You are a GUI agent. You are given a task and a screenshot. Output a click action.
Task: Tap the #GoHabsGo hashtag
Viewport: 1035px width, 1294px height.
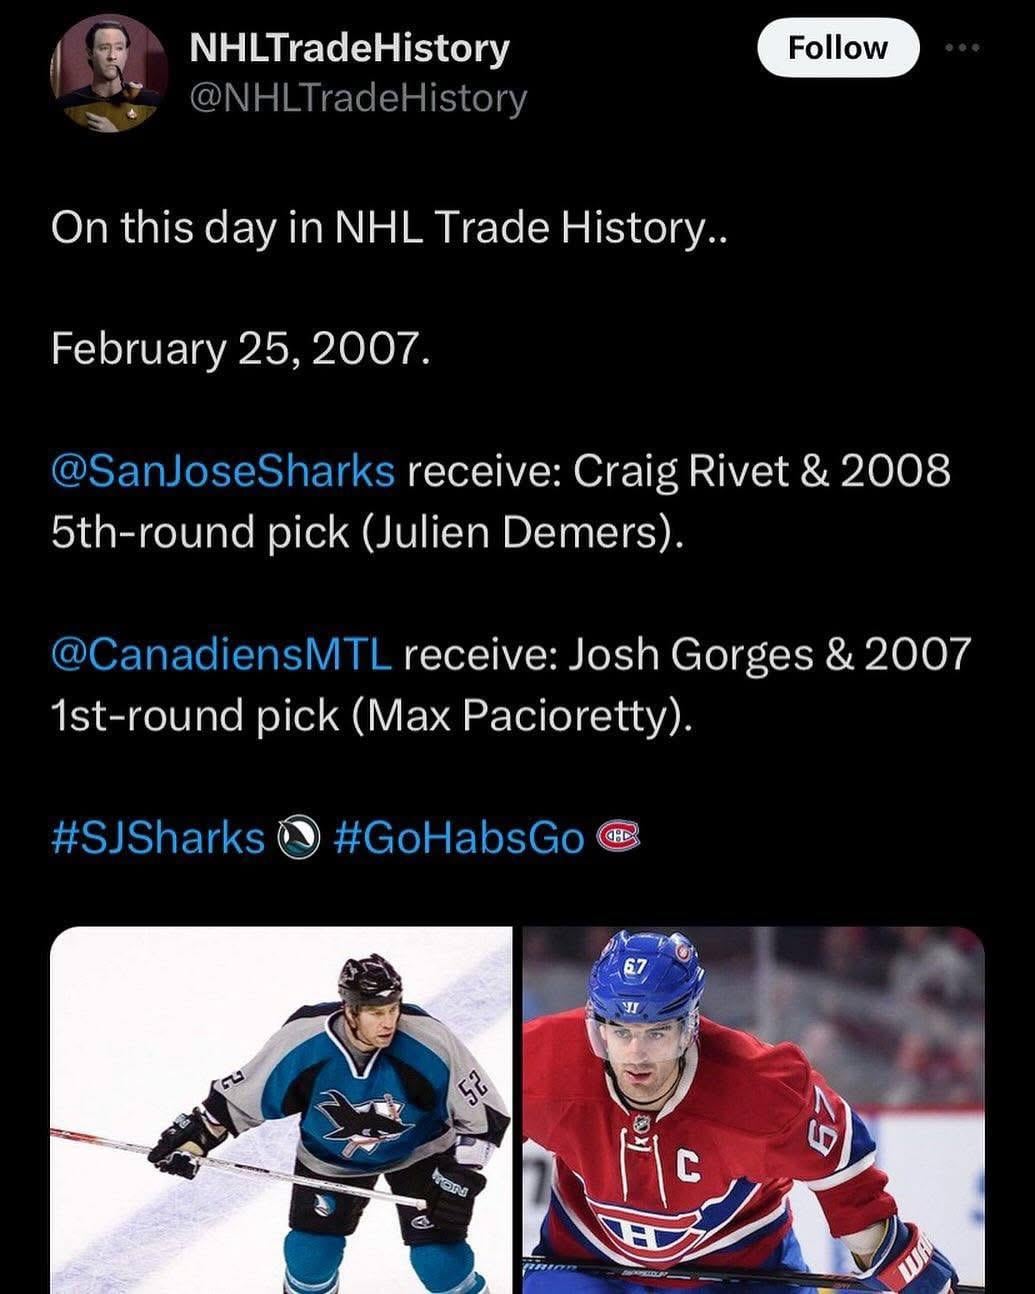[457, 837]
